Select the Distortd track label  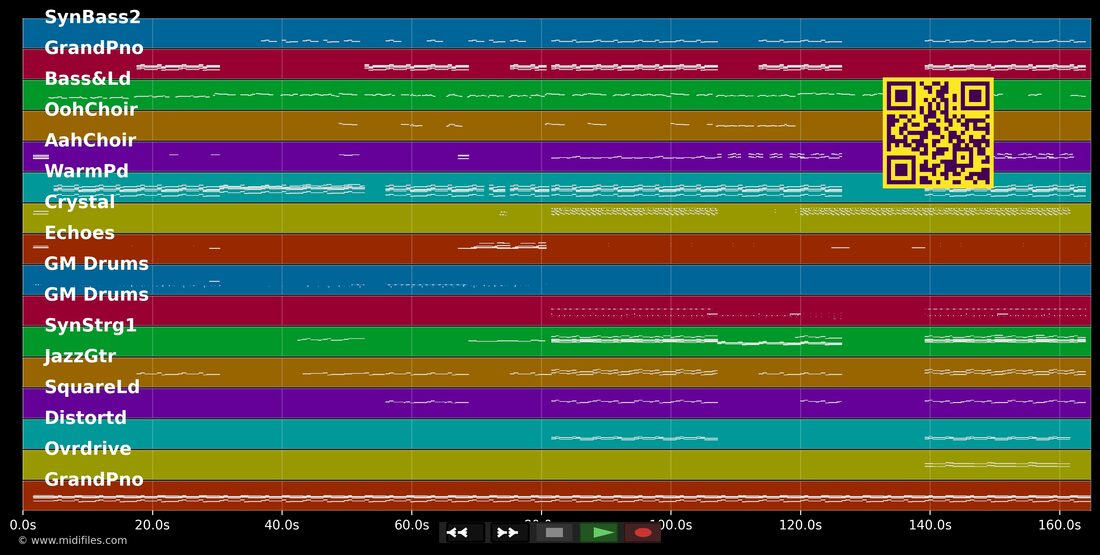[86, 418]
